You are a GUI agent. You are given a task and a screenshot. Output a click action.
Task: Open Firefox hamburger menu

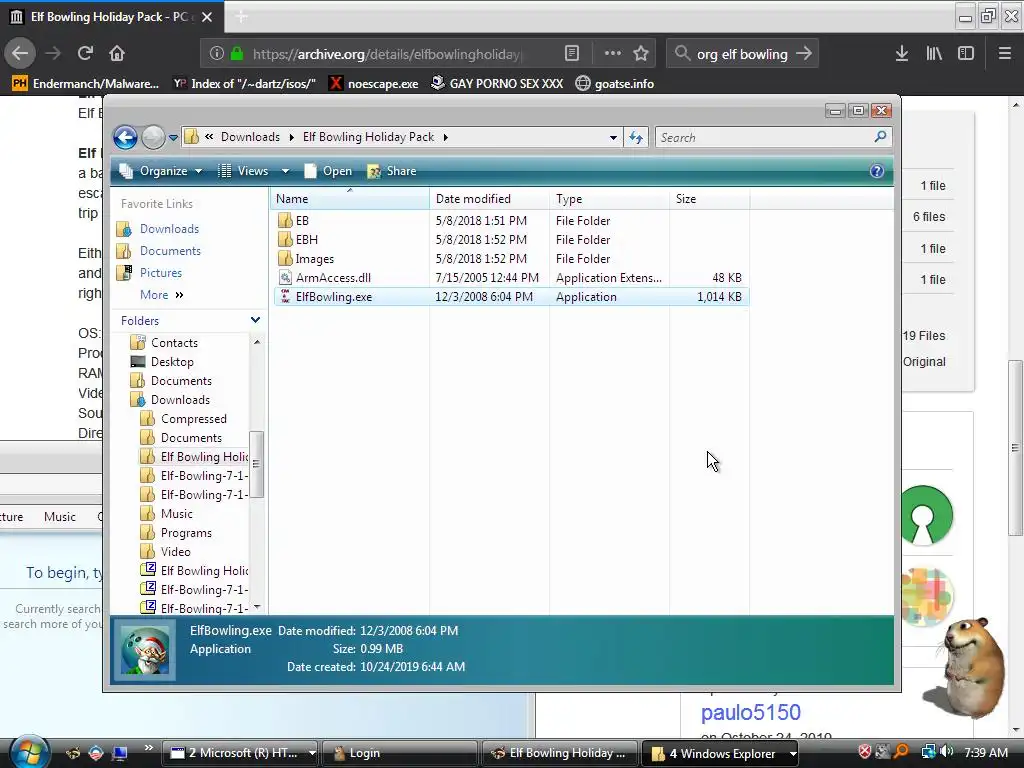(1004, 54)
